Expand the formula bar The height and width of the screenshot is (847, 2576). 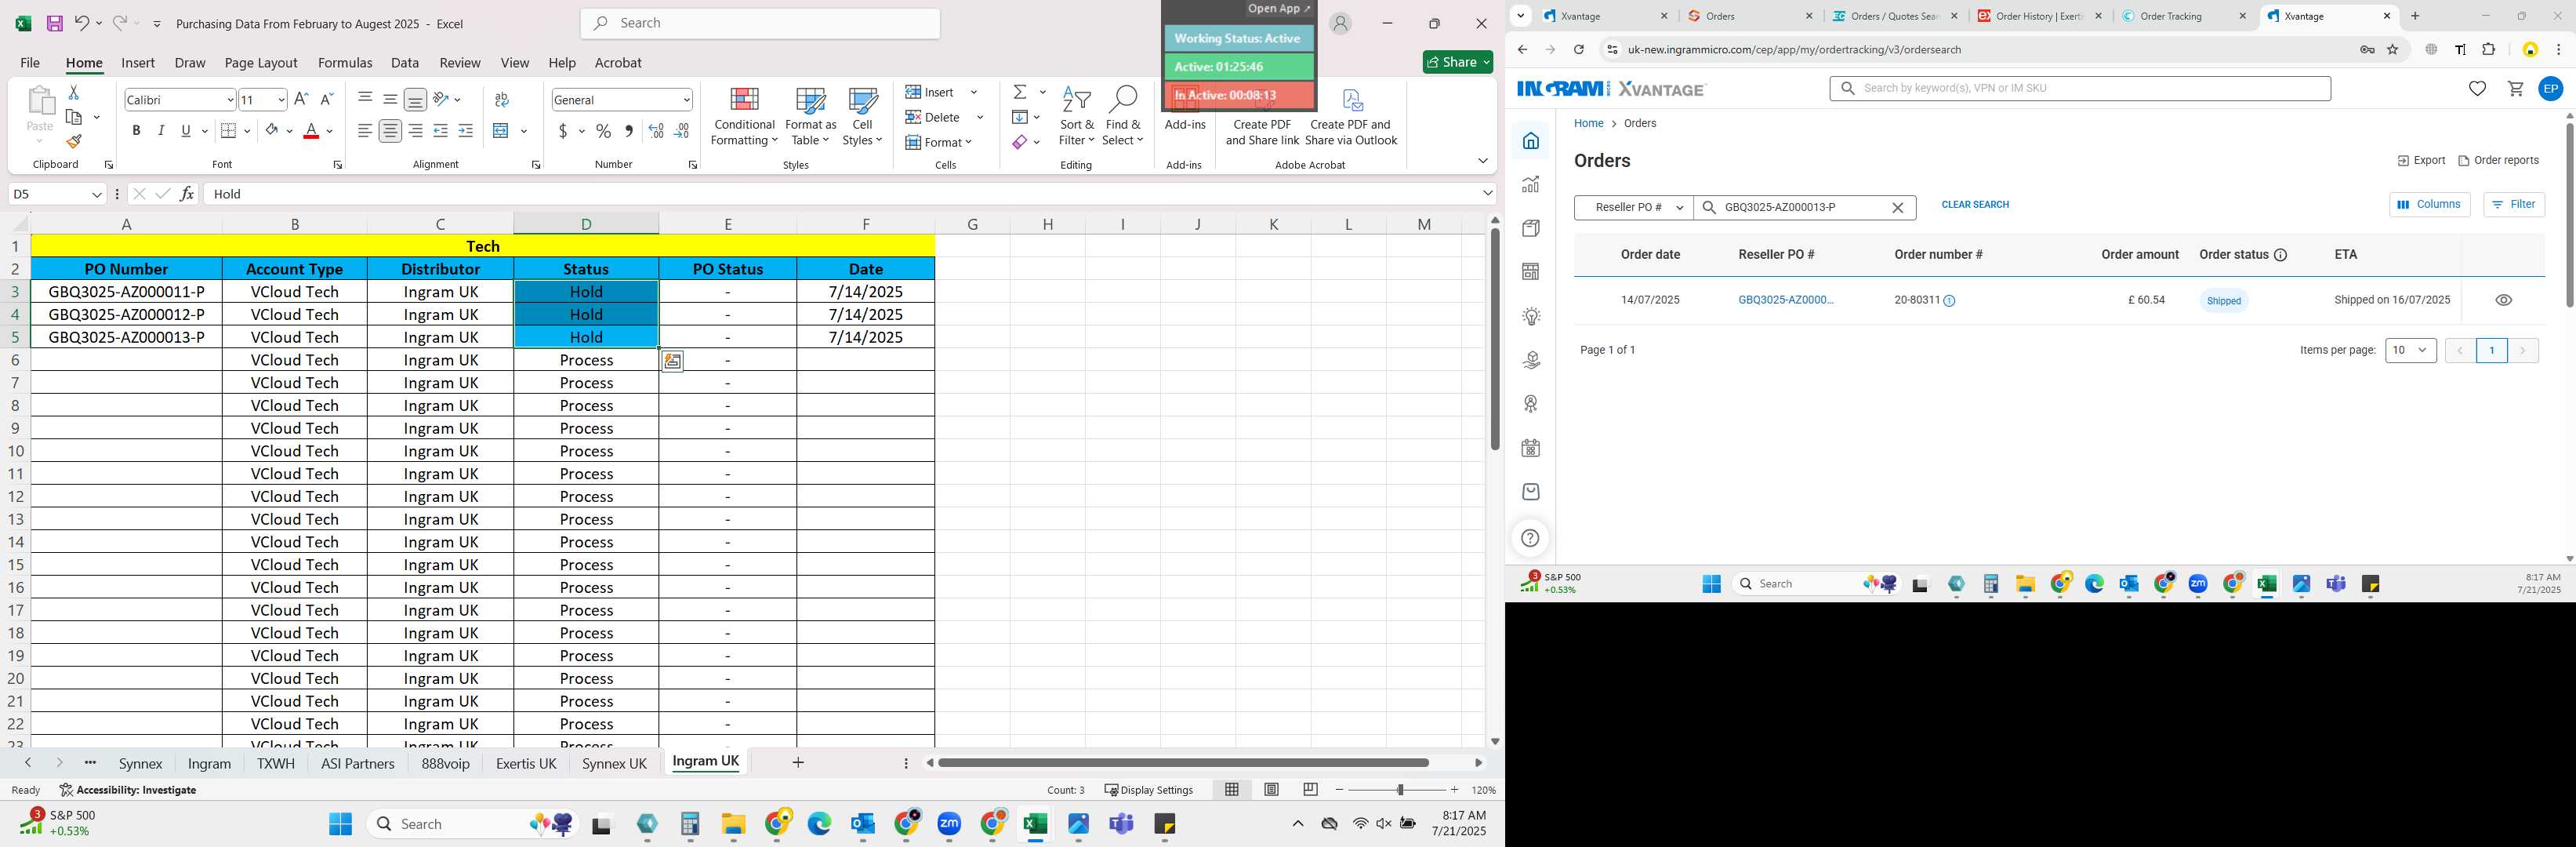point(1488,193)
